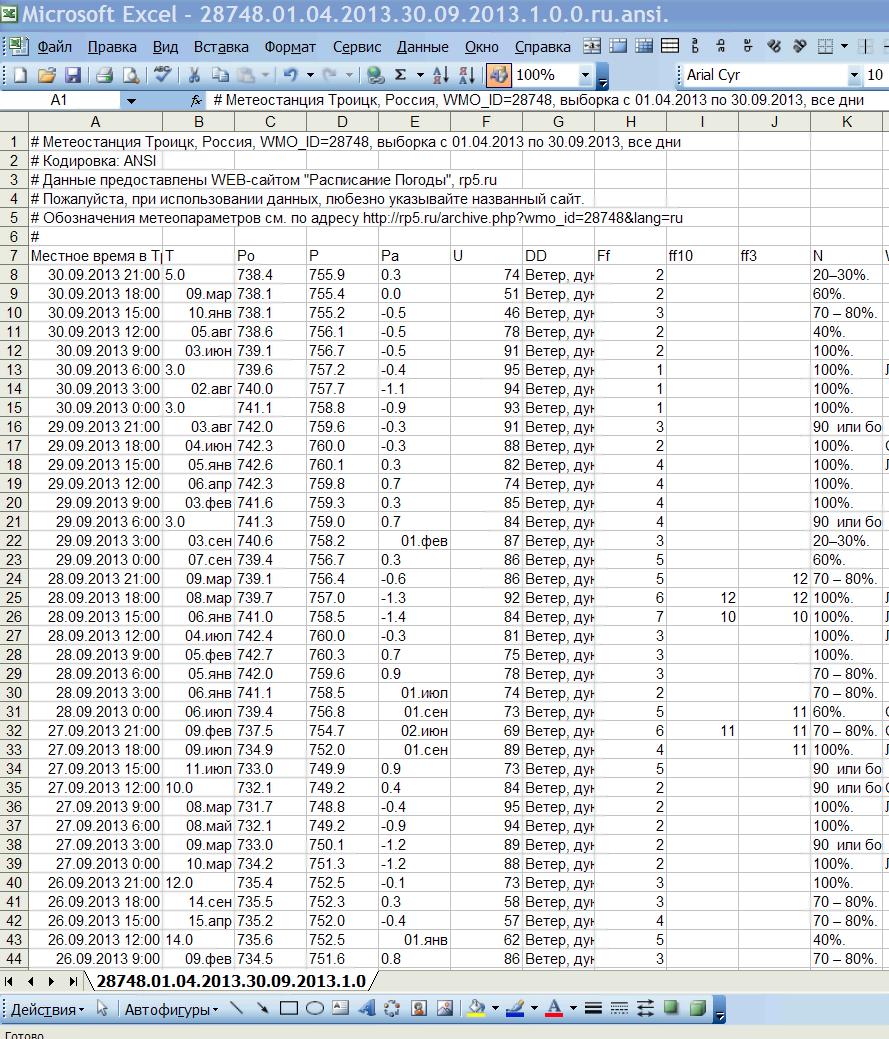Image resolution: width=889 pixels, height=1039 pixels.
Task: Apply the yellow fill color bucket
Action: (x=477, y=1008)
